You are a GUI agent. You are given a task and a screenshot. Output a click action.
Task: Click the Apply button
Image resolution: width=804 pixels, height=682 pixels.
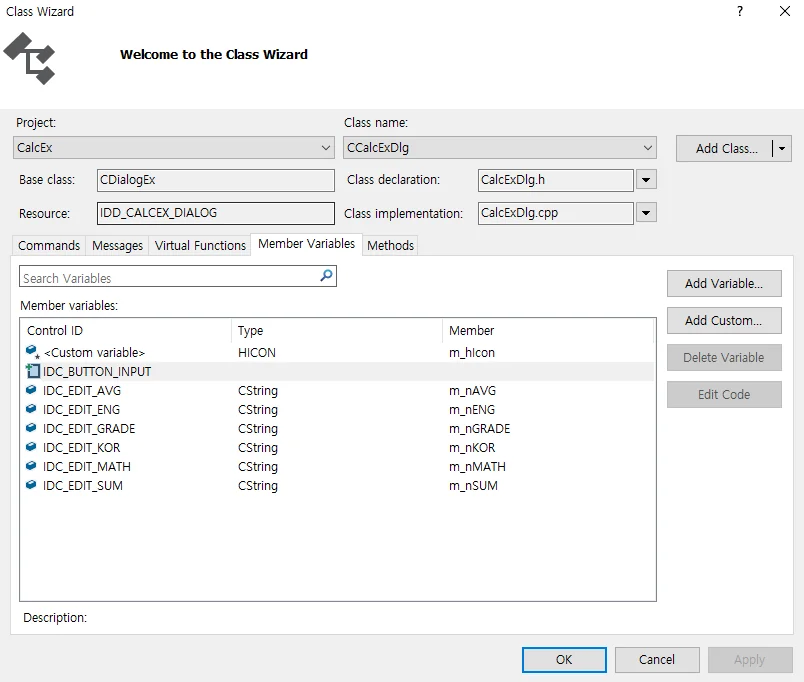[x=750, y=659]
